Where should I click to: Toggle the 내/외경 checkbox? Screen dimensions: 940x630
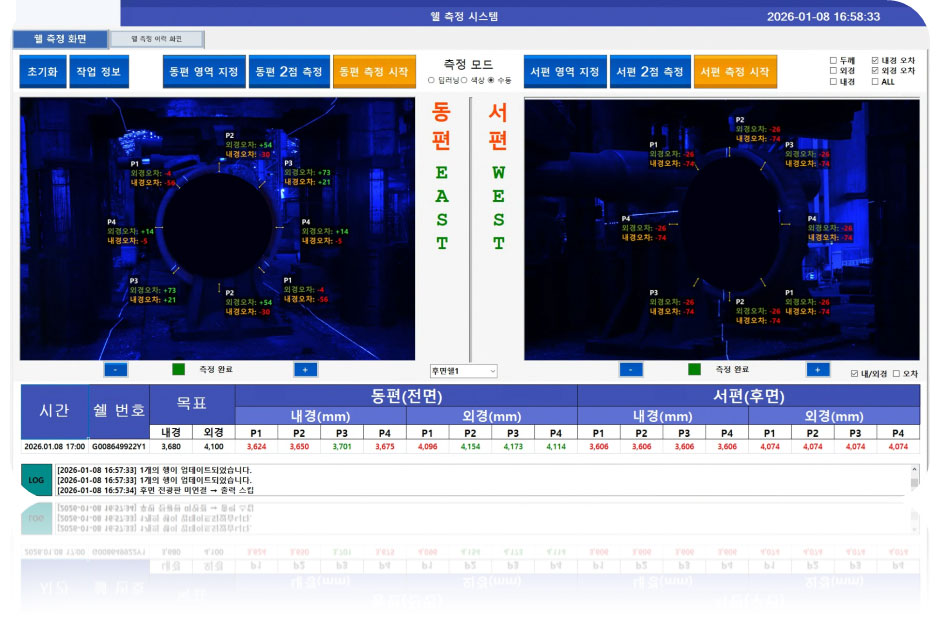pyautogui.click(x=854, y=373)
